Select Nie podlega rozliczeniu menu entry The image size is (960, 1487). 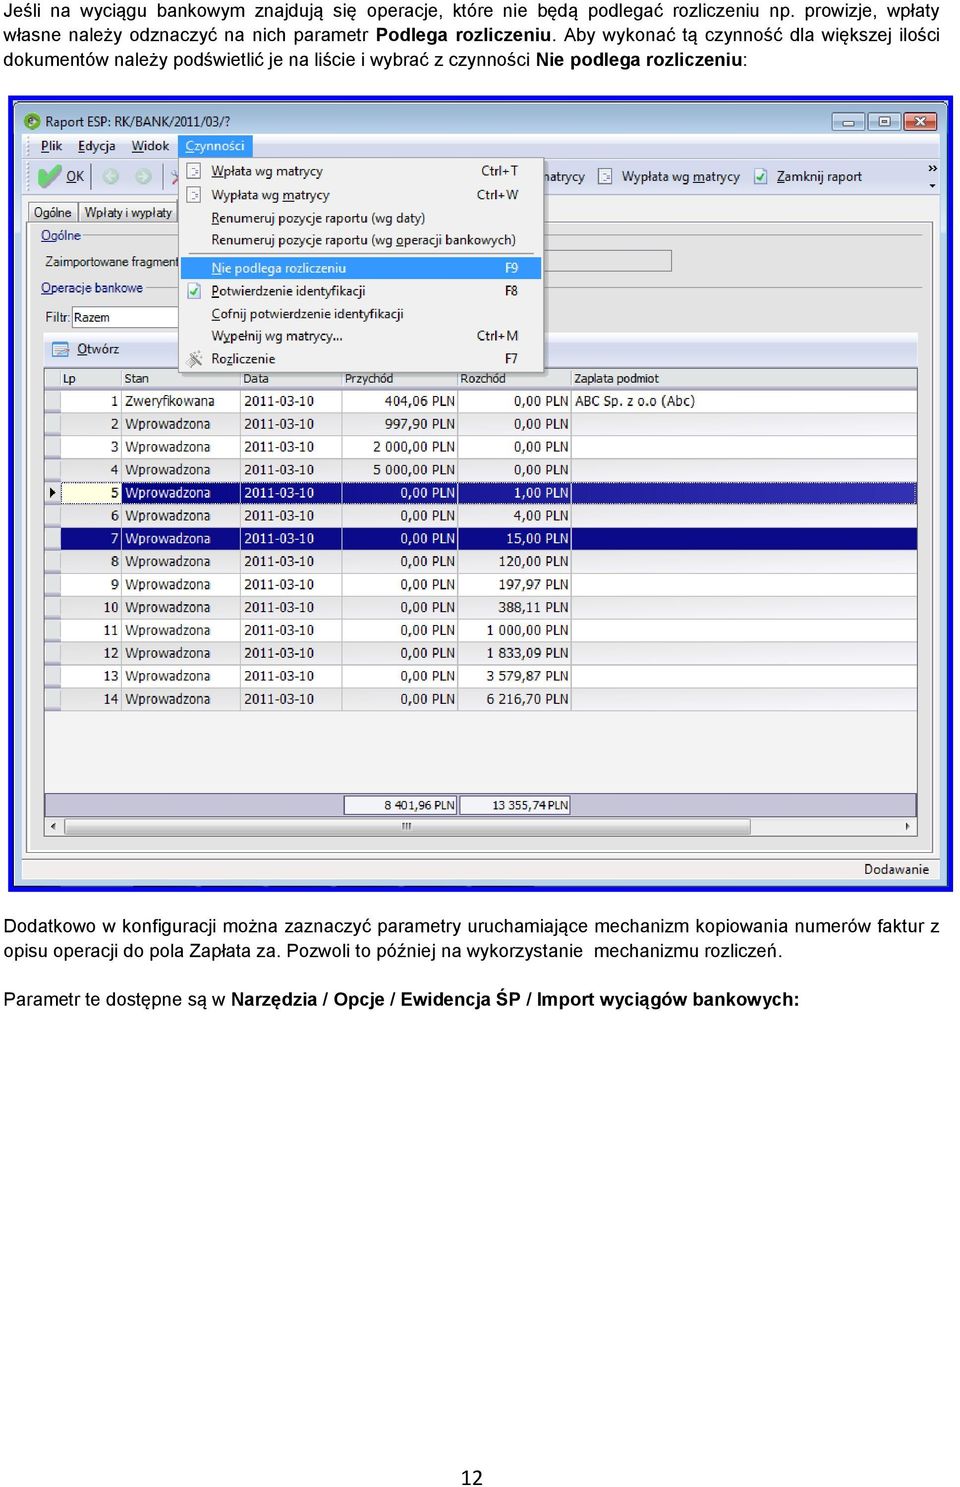(x=363, y=268)
